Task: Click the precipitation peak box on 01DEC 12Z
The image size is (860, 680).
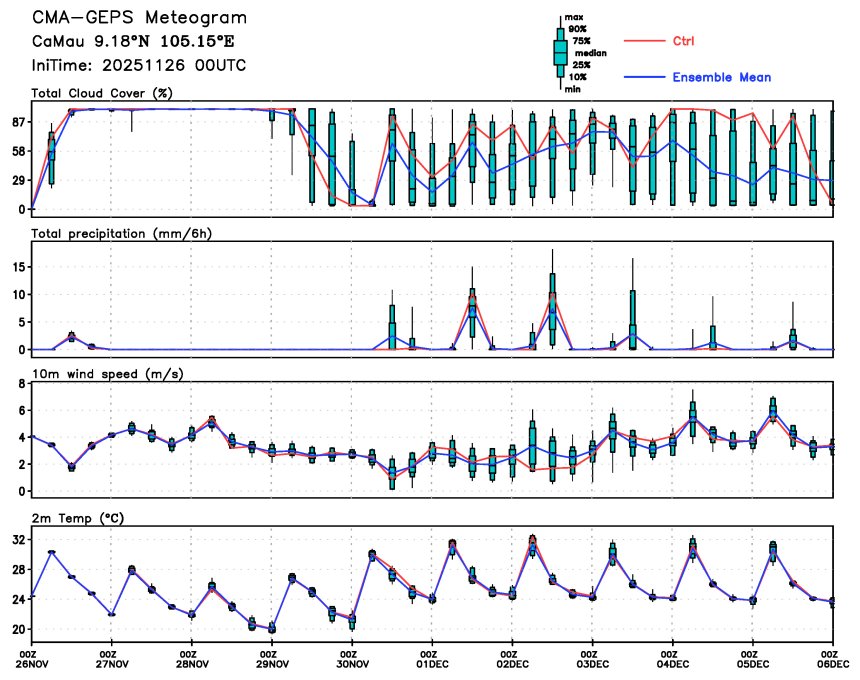Action: coord(472,315)
